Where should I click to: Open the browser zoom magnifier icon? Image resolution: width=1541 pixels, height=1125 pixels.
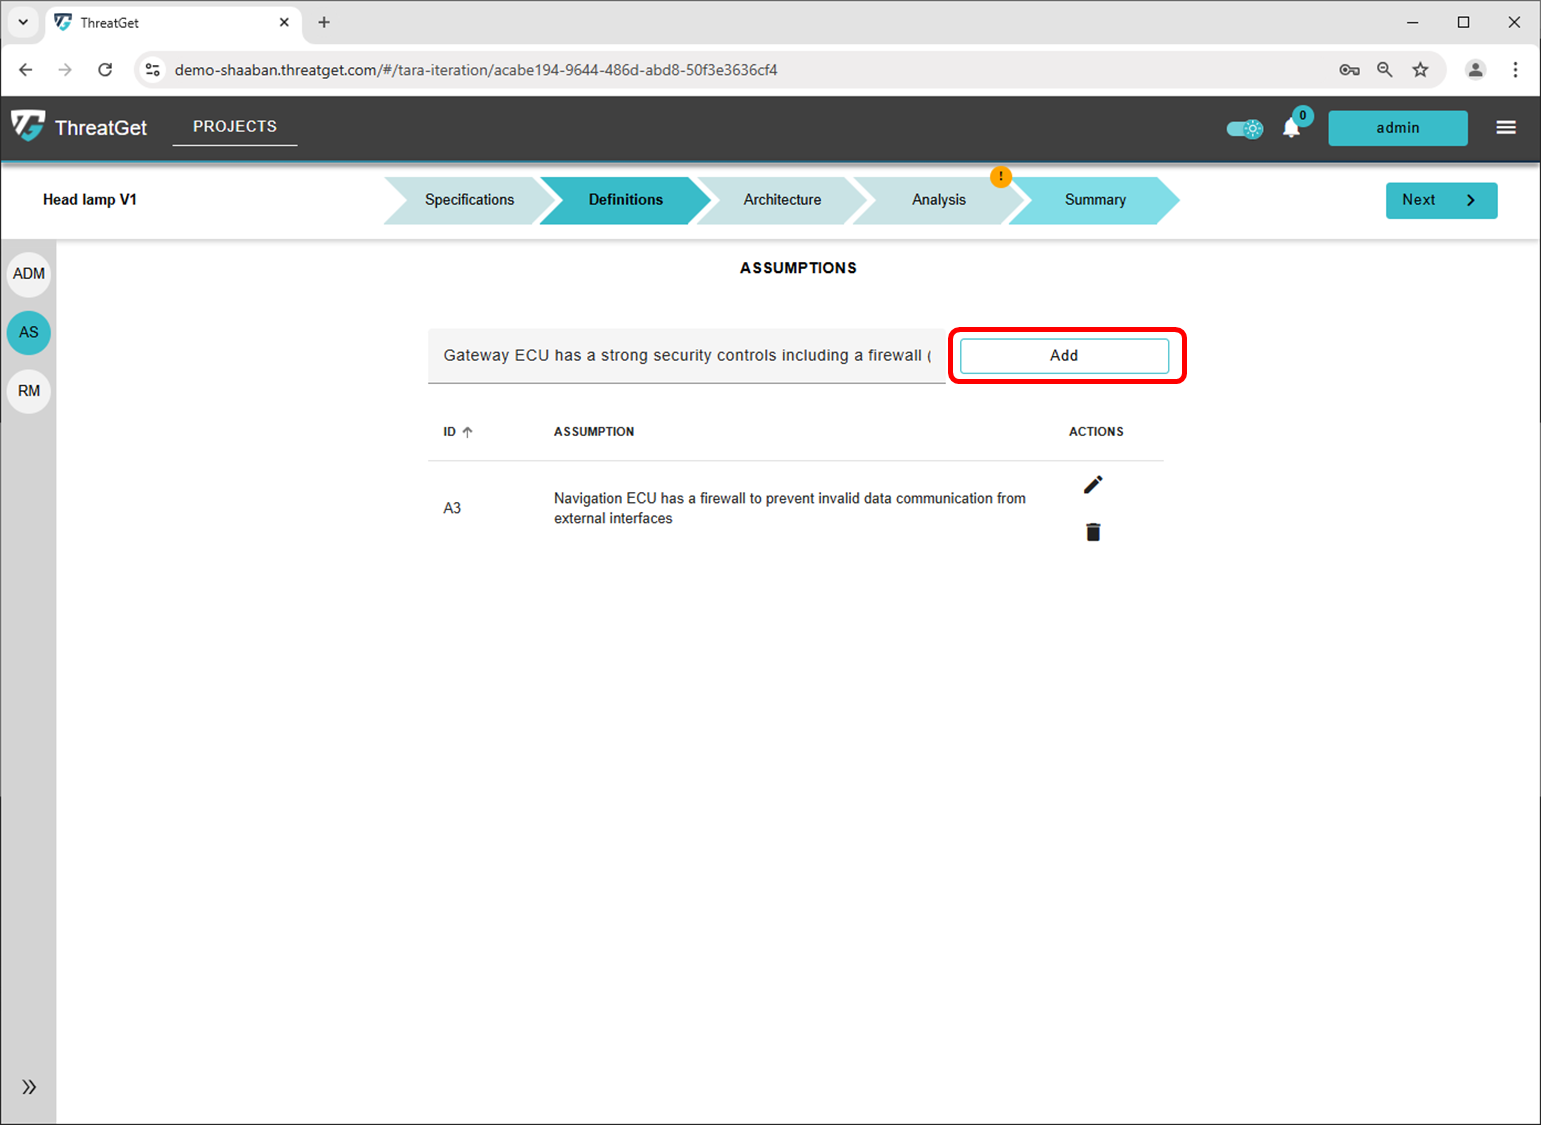(x=1384, y=70)
